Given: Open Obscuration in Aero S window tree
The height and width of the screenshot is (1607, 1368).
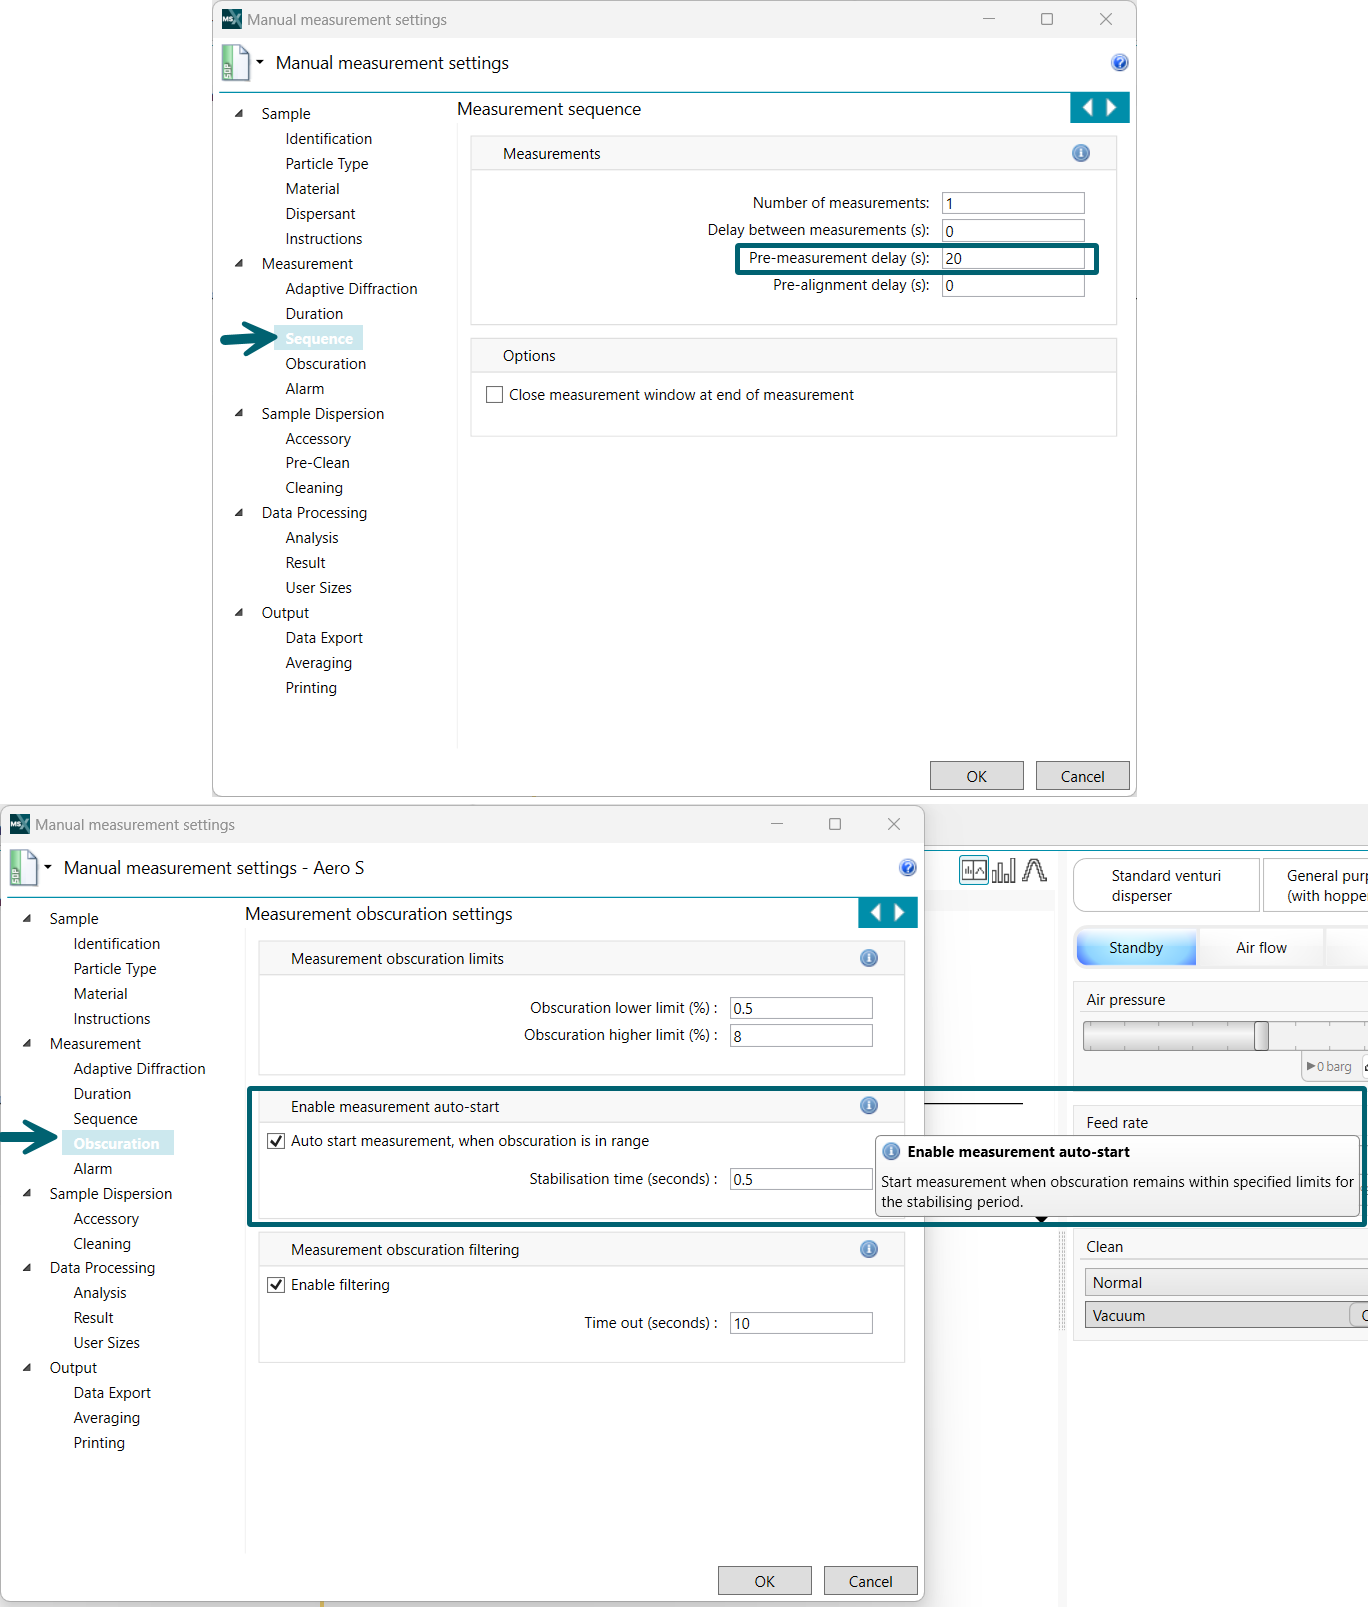Looking at the screenshot, I should click(117, 1143).
